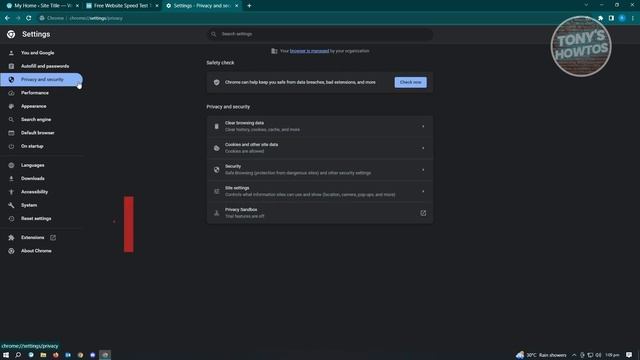Open the Chrome profile avatar
Image resolution: width=640 pixels, height=360 pixels.
click(622, 18)
